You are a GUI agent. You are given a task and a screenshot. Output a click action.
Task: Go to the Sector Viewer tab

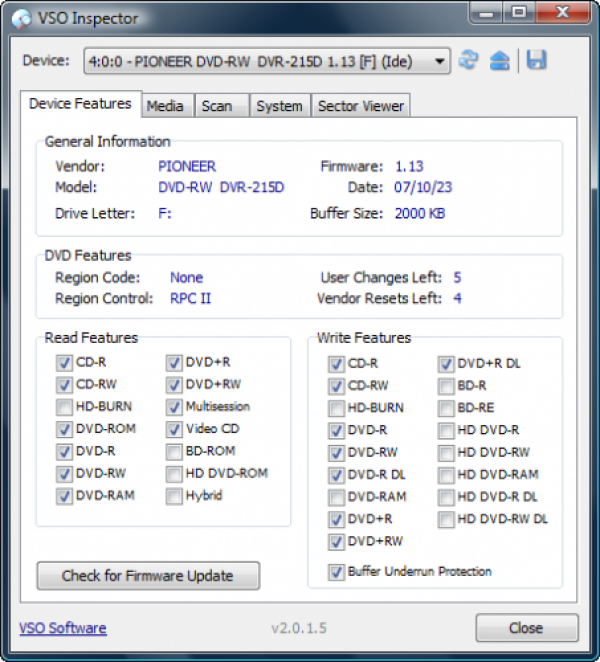361,106
